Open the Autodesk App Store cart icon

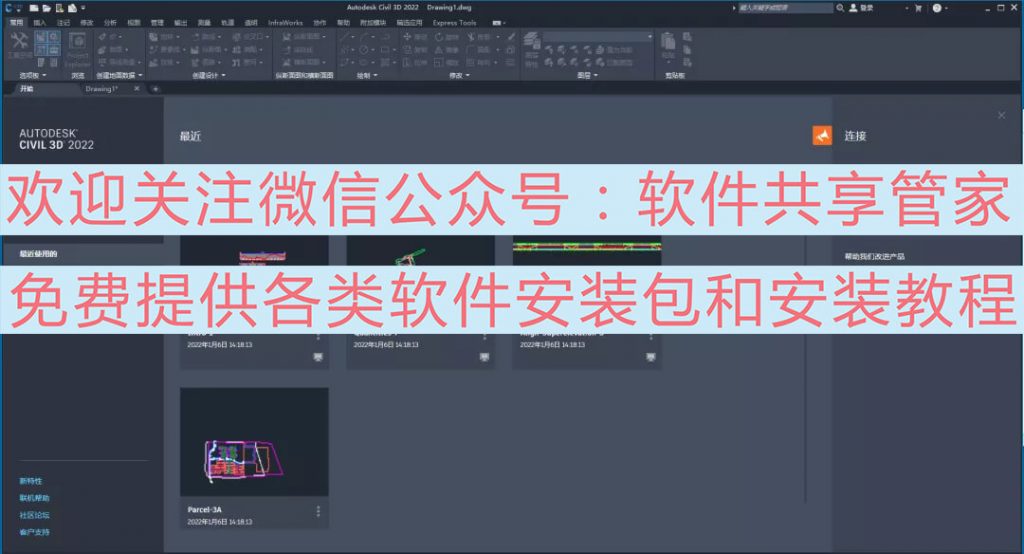coord(918,8)
